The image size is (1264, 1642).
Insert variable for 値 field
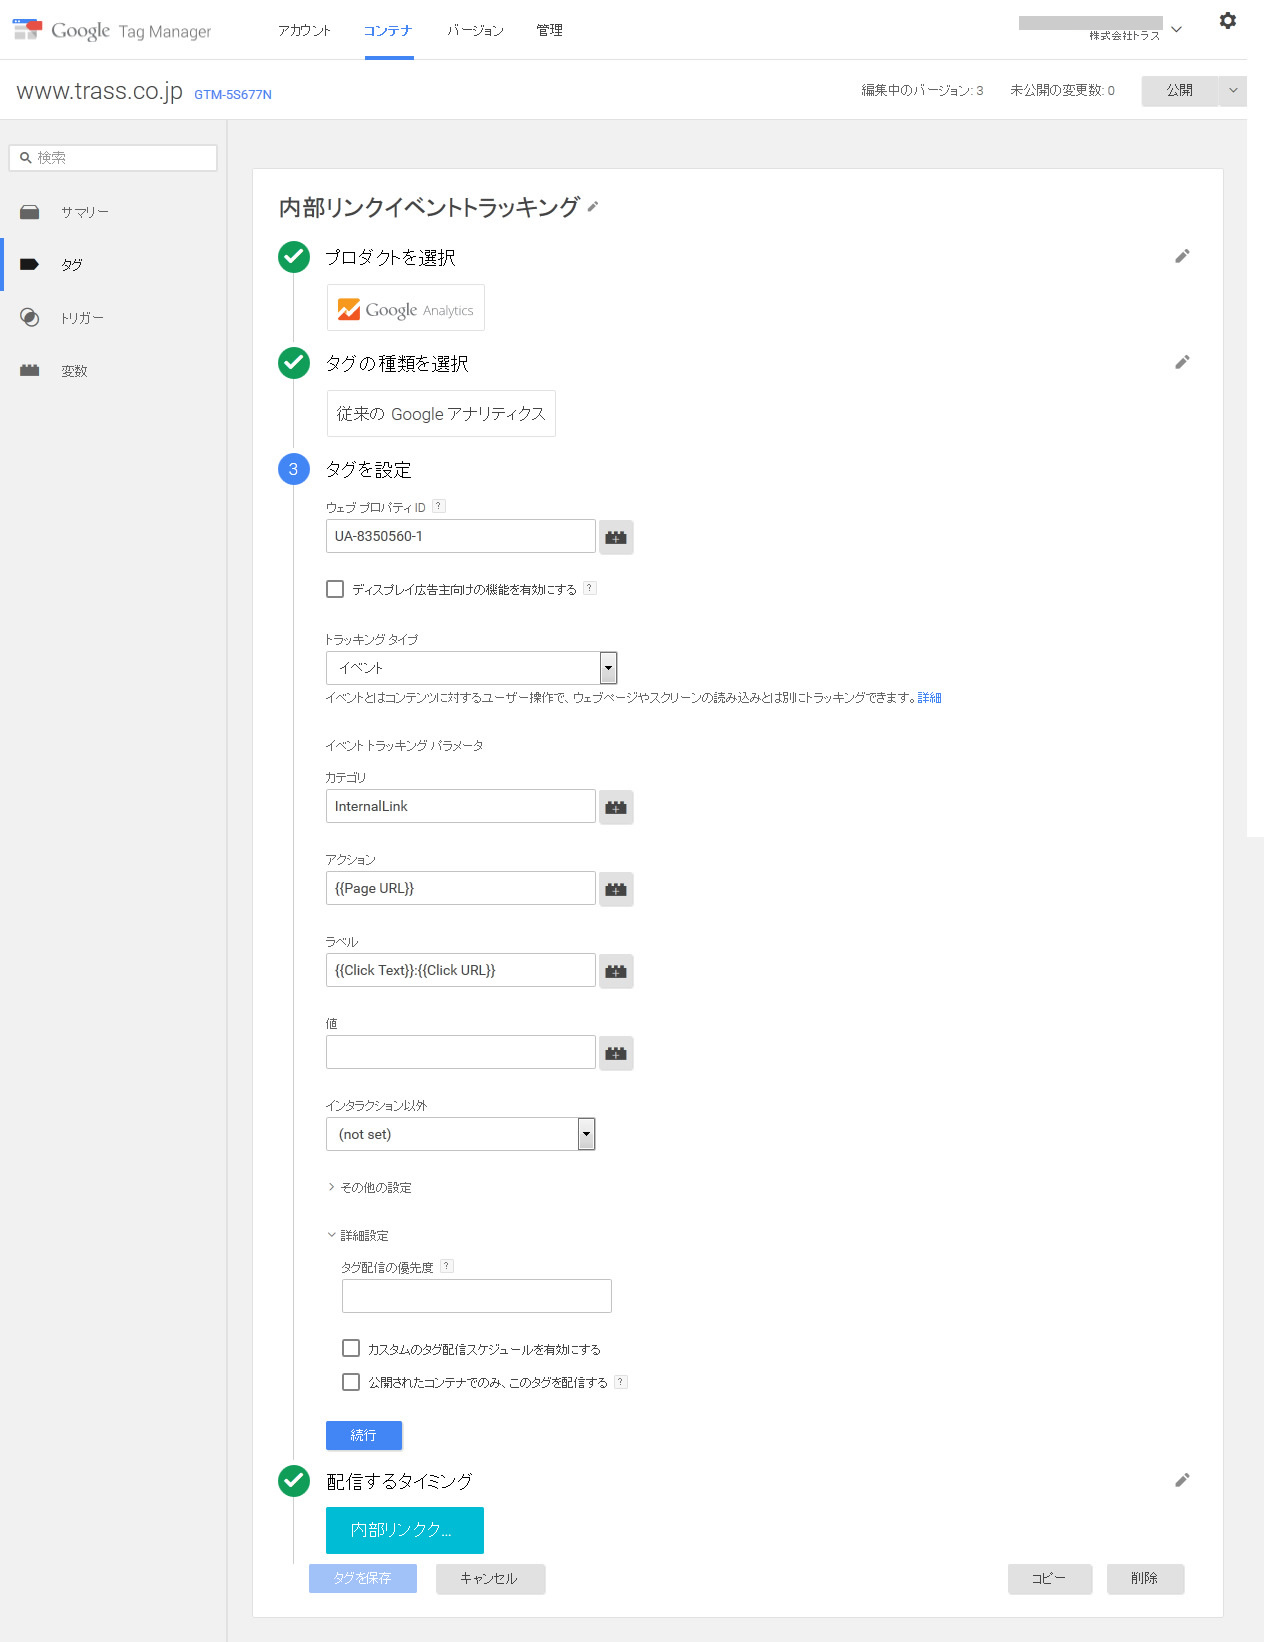coord(616,1053)
